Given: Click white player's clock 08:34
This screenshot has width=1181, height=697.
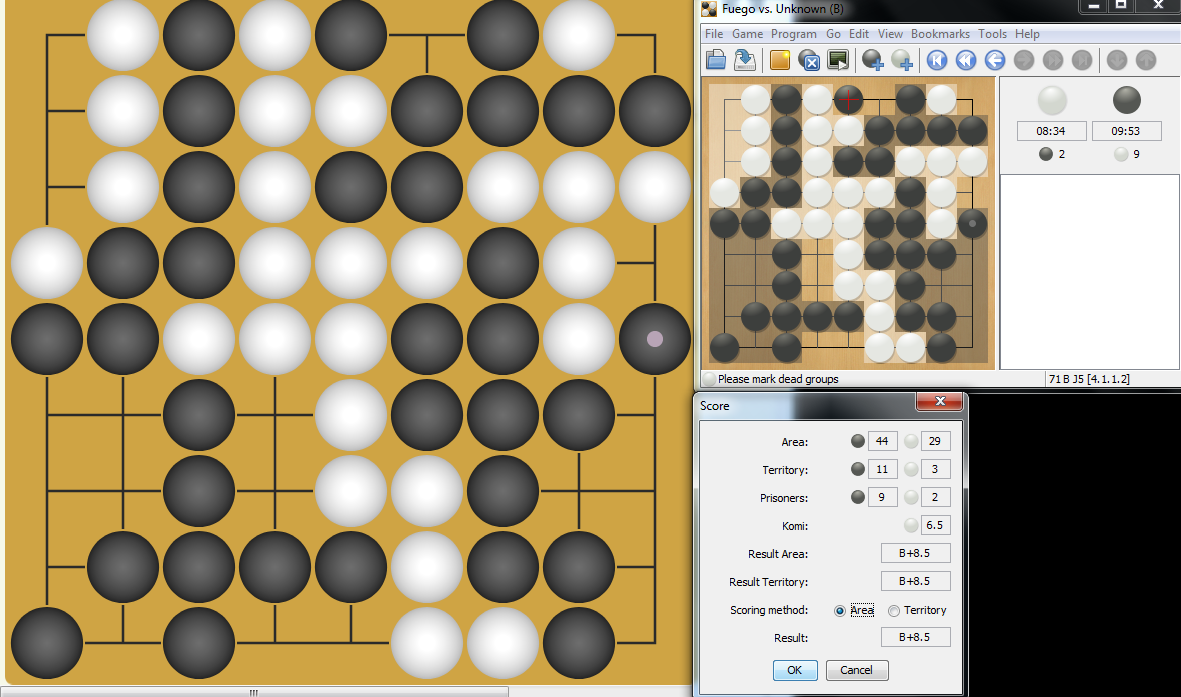Looking at the screenshot, I should point(1051,131).
